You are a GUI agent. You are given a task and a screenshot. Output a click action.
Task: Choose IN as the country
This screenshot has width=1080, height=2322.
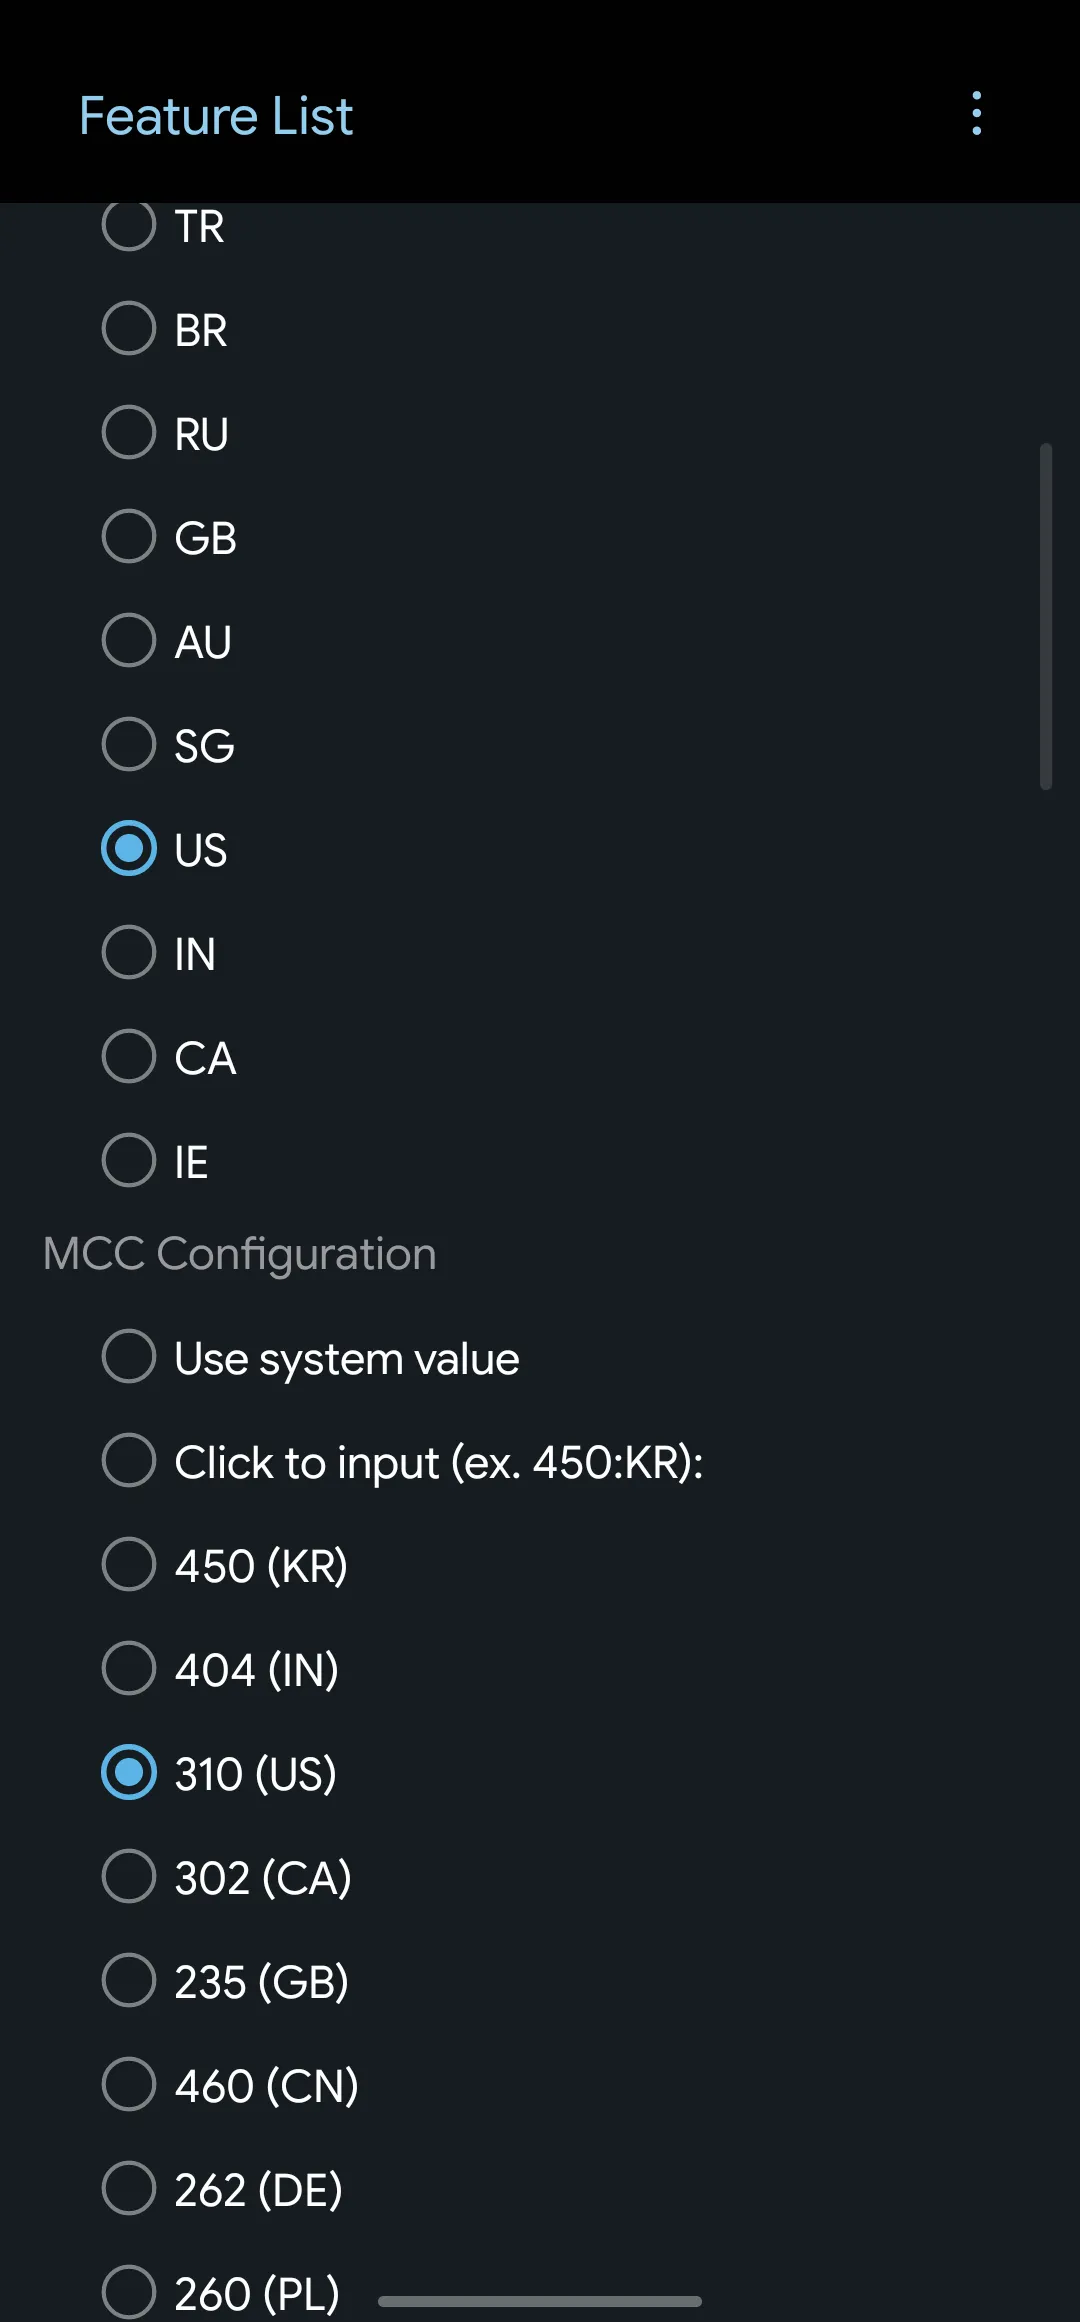(x=129, y=953)
